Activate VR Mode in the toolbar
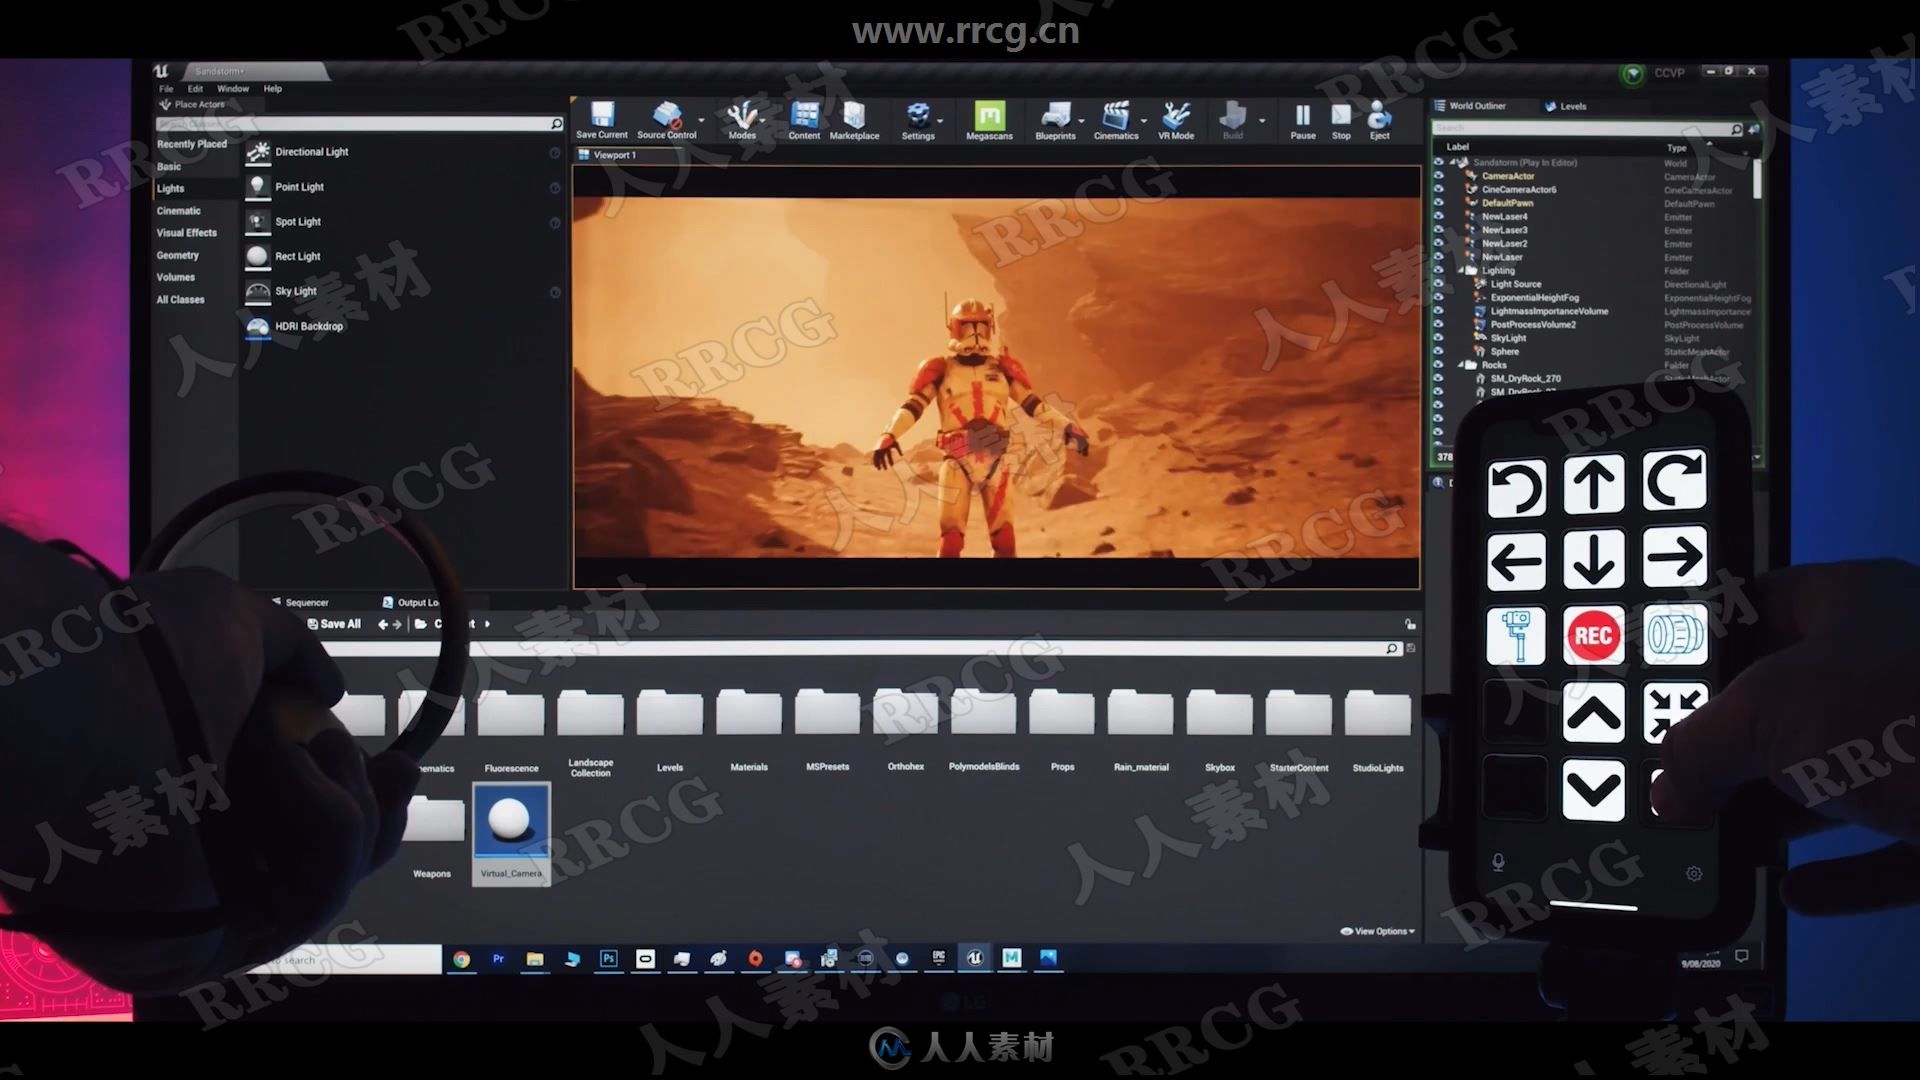Image resolution: width=1920 pixels, height=1080 pixels. [x=1176, y=120]
